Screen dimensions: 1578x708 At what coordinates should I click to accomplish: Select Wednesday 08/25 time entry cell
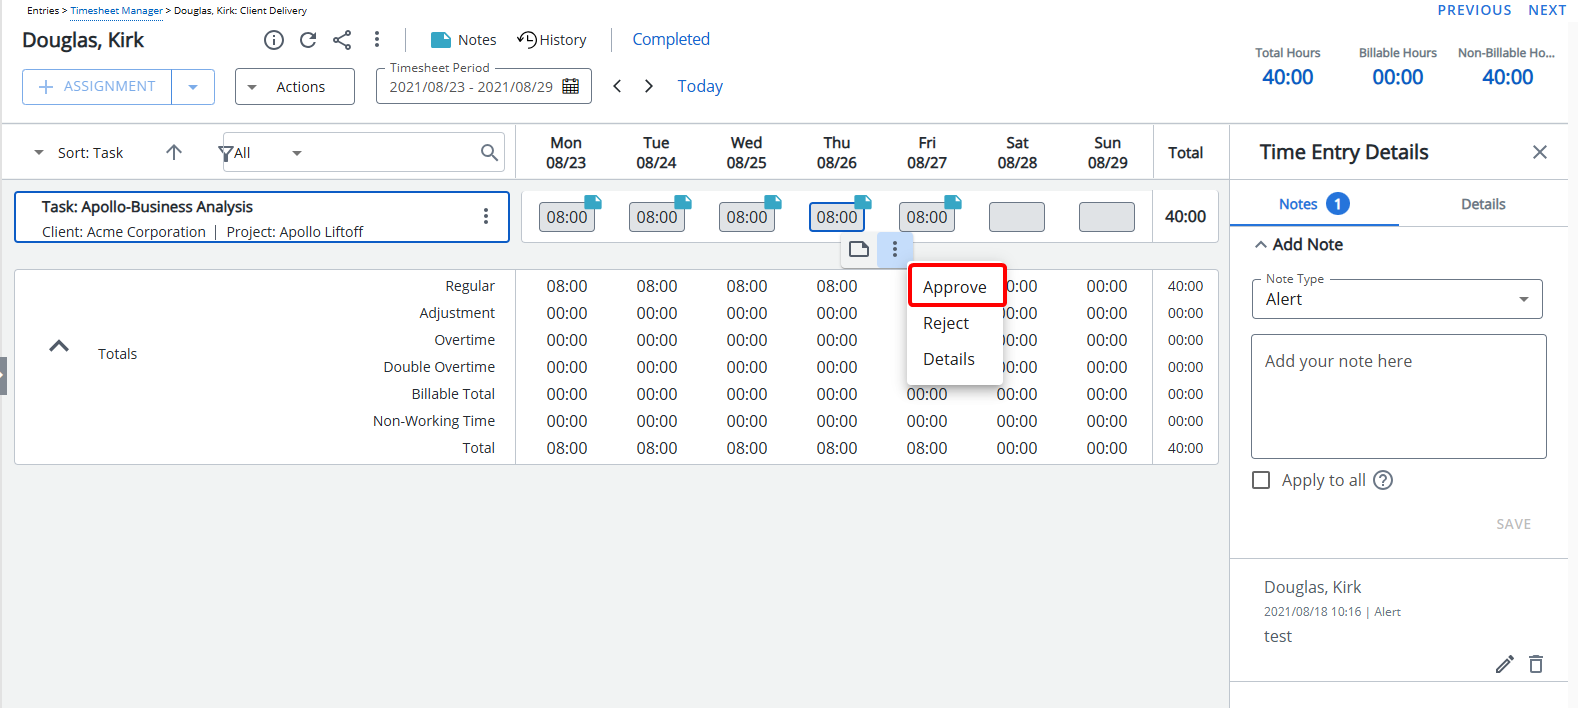(747, 217)
